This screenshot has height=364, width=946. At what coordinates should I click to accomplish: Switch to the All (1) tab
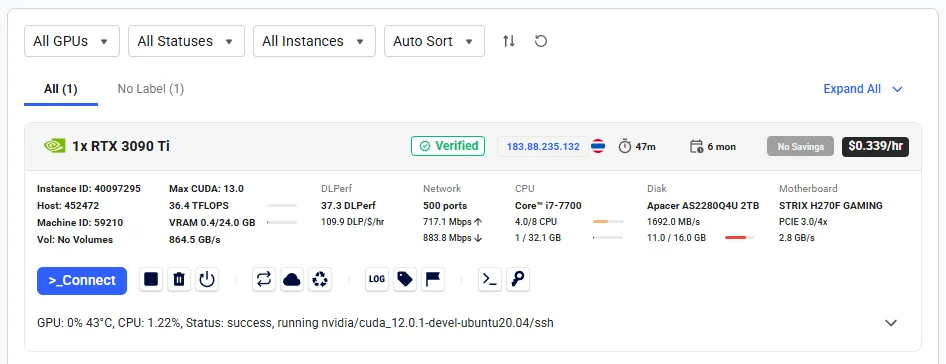click(61, 89)
